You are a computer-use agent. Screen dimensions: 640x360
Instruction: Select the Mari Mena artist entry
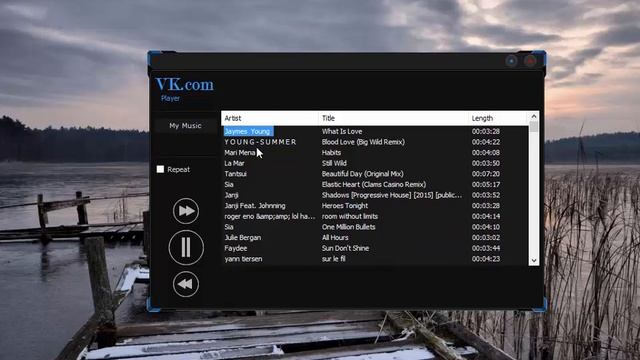click(240, 153)
